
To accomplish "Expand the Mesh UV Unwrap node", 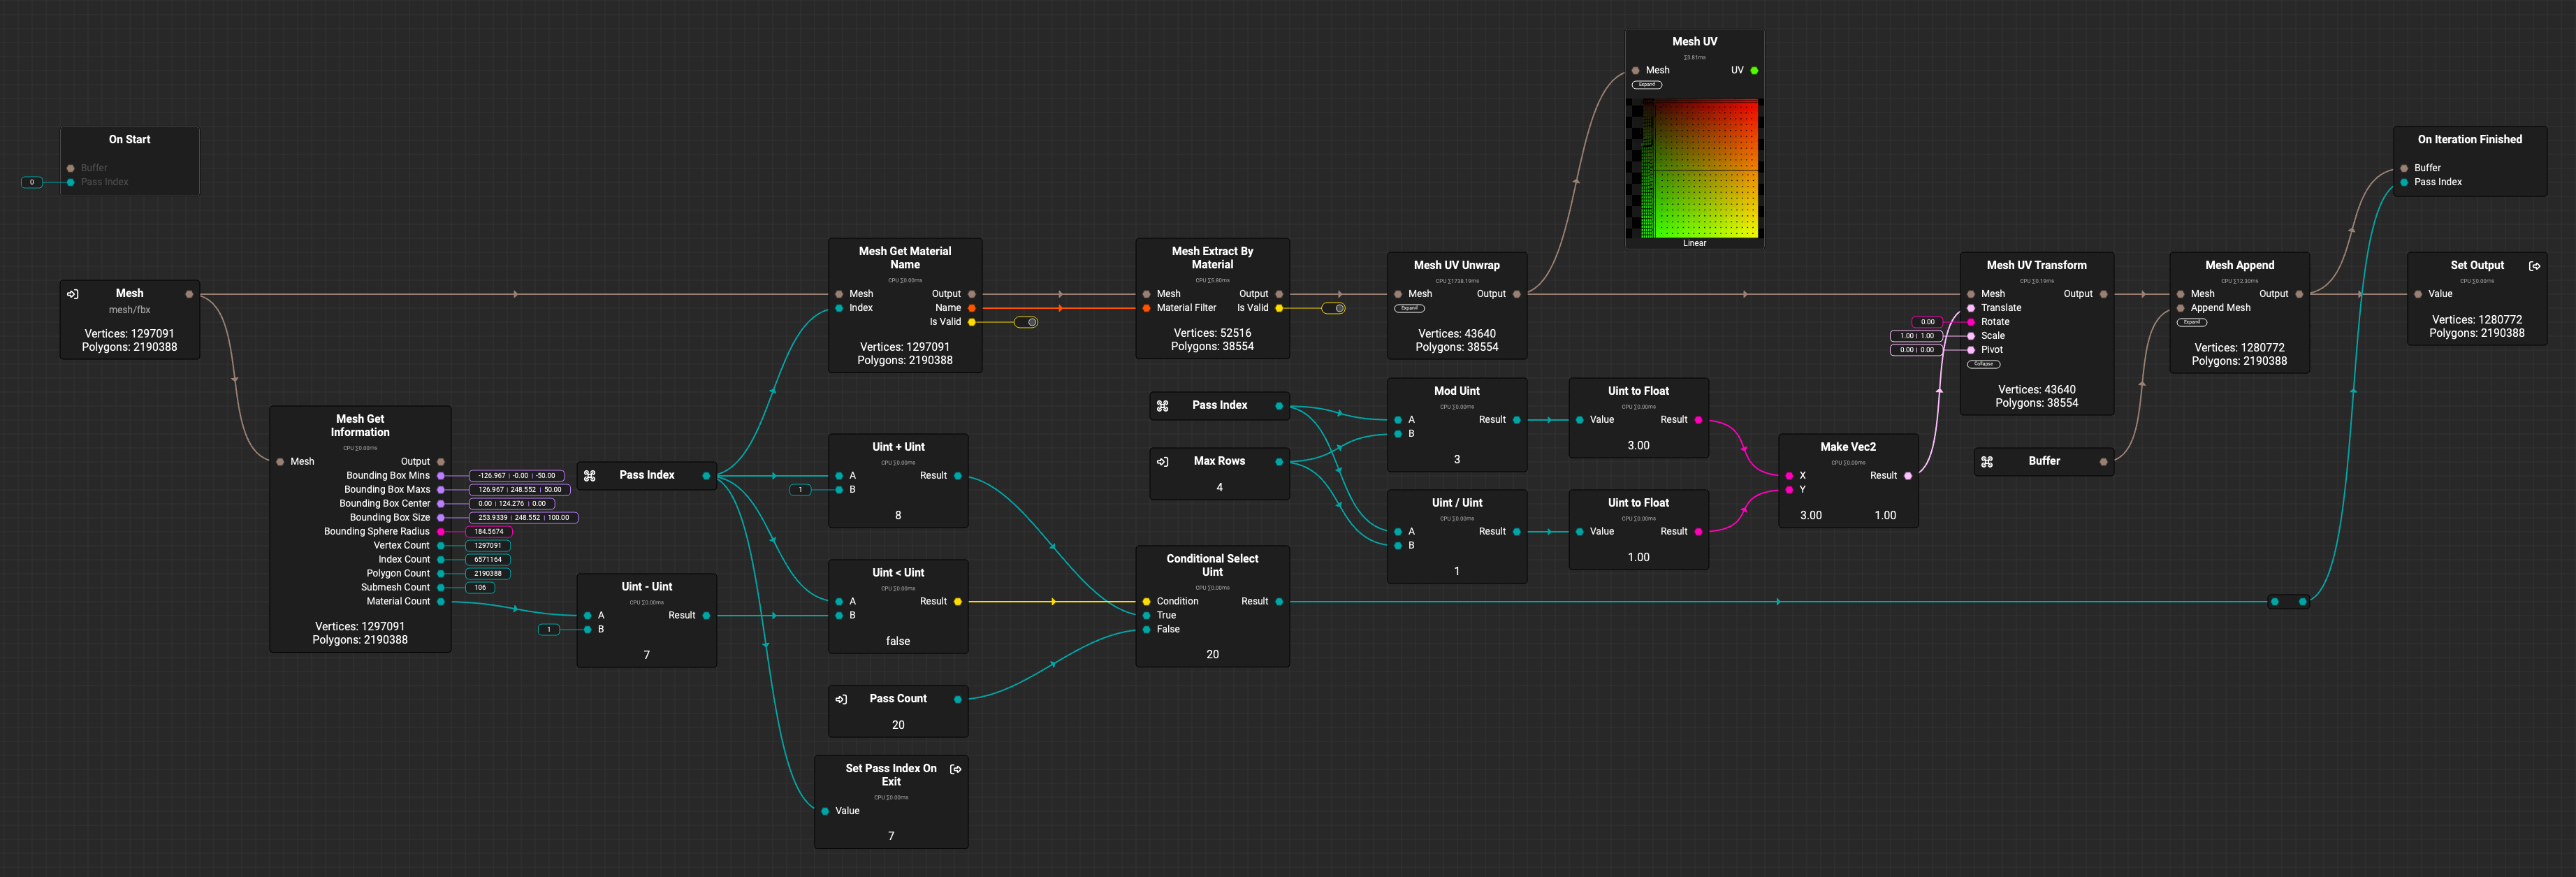I will tap(1409, 308).
